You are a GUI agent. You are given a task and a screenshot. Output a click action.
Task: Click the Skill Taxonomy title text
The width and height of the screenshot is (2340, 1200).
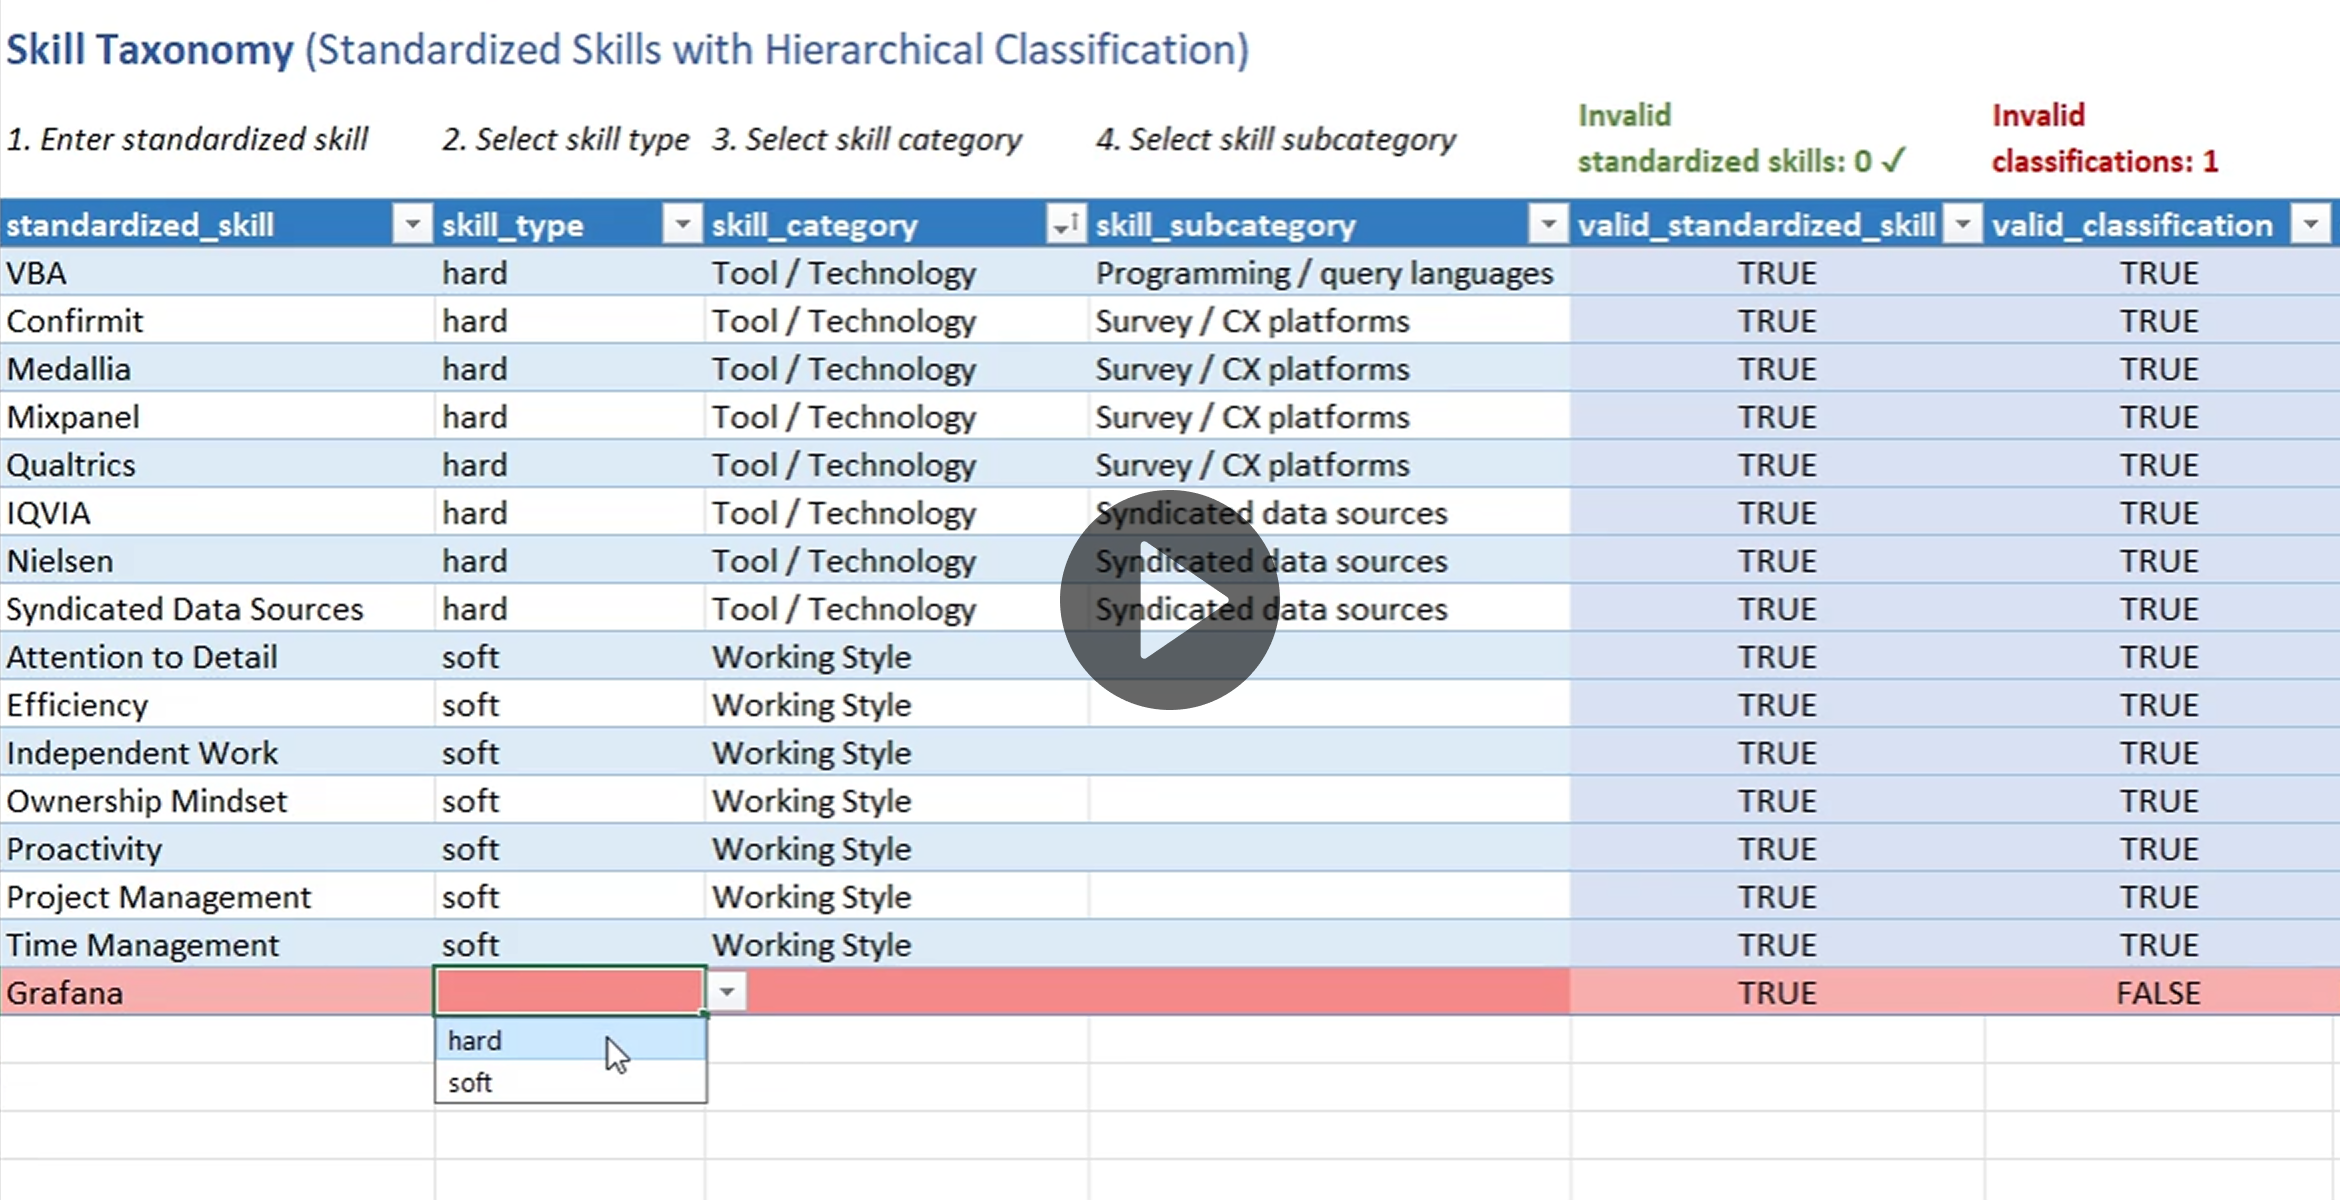[627, 50]
